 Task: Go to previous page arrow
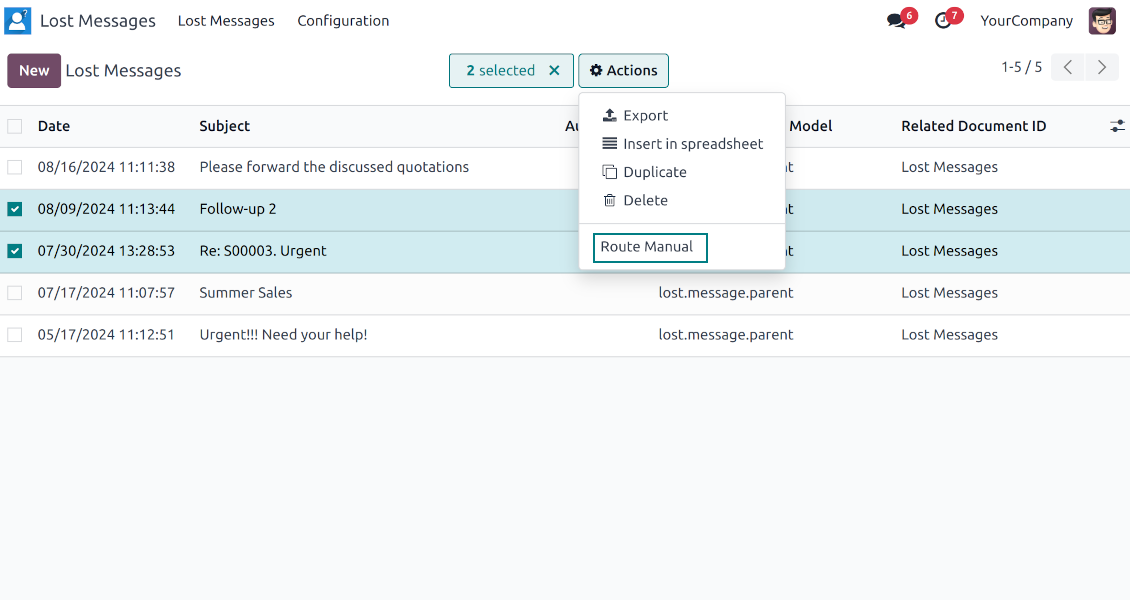tap(1067, 68)
